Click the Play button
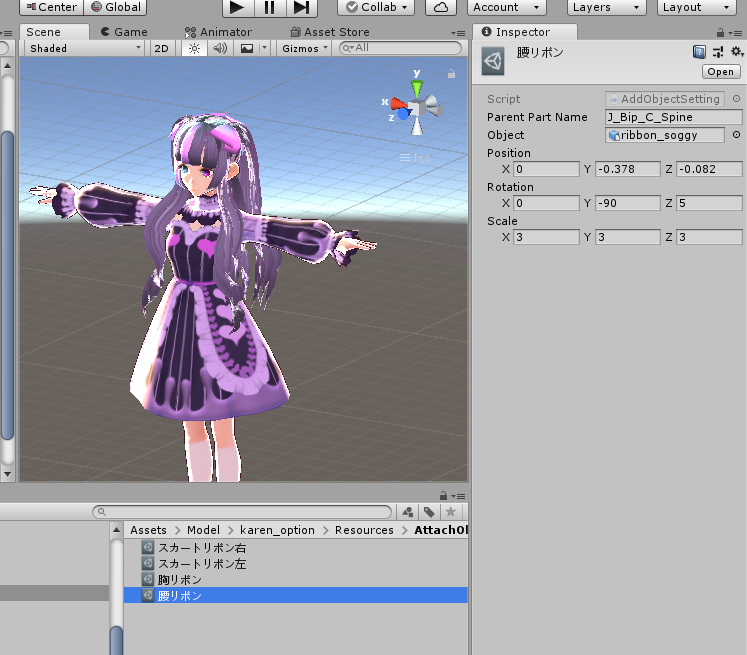This screenshot has height=655, width=747. (238, 7)
